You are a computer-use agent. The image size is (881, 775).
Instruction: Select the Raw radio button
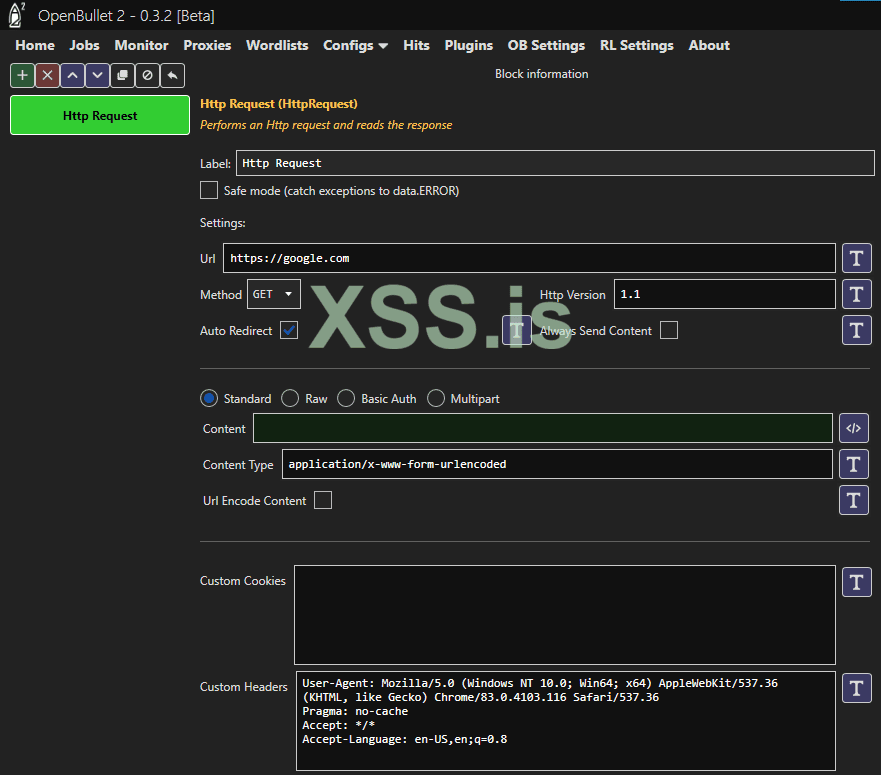click(x=290, y=398)
